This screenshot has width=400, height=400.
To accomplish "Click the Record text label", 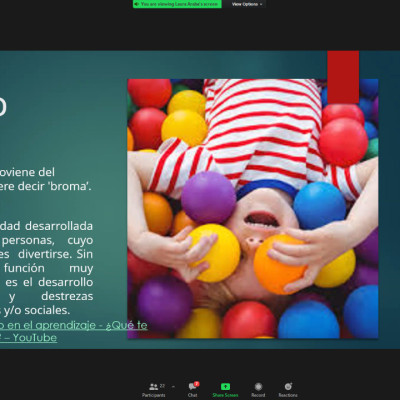I will click(258, 395).
